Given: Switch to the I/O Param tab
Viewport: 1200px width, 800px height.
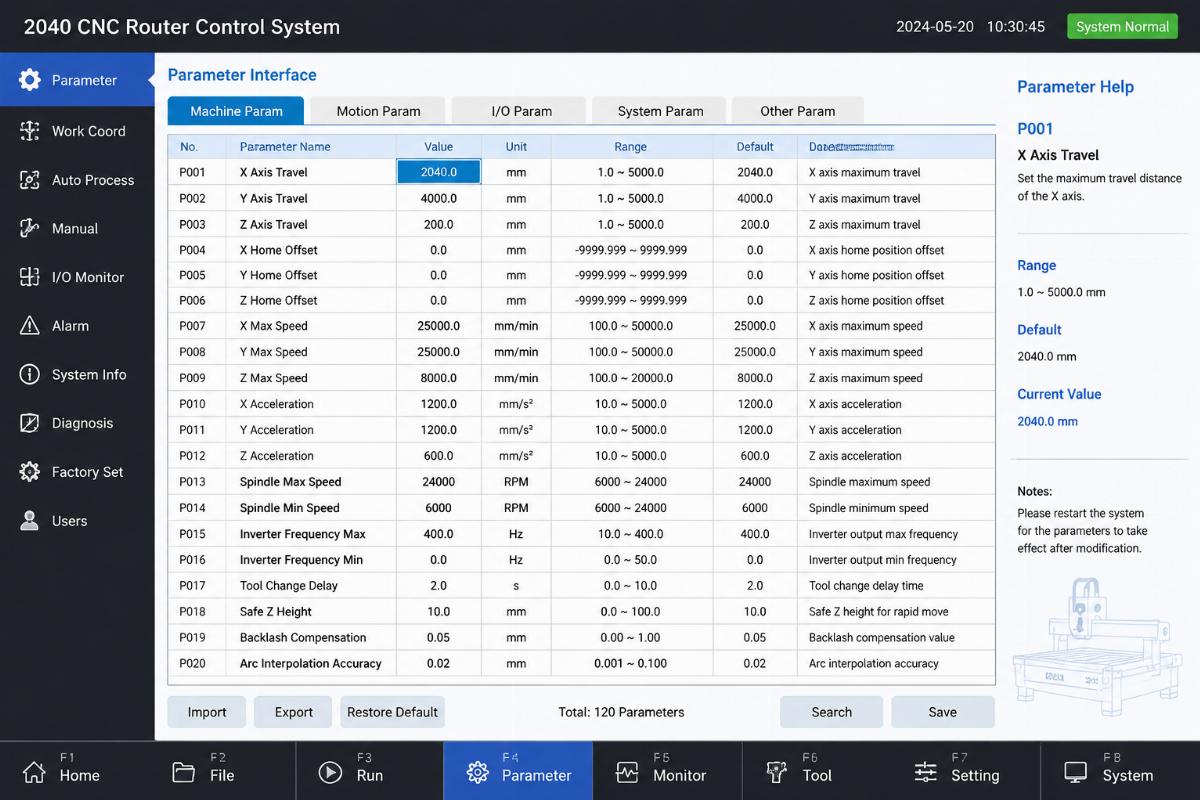Looking at the screenshot, I should point(521,111).
